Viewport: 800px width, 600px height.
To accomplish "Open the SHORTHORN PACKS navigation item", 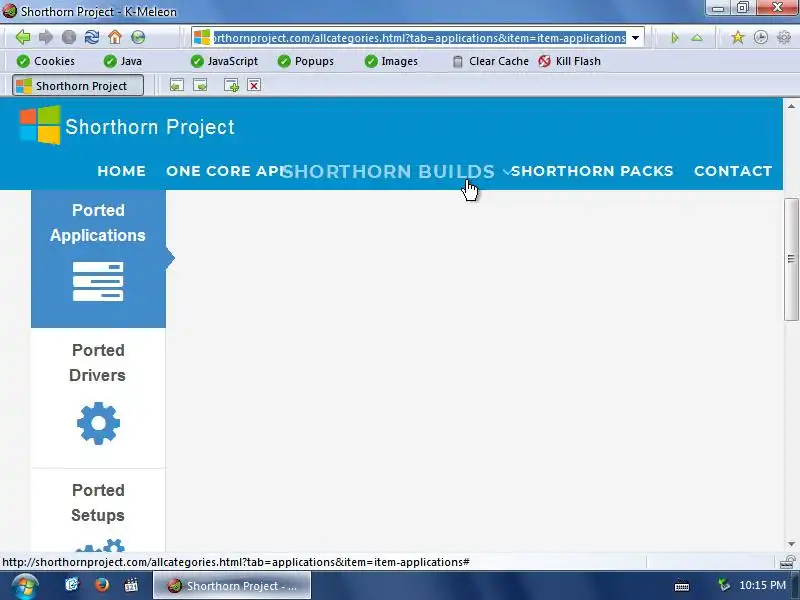I will click(592, 171).
